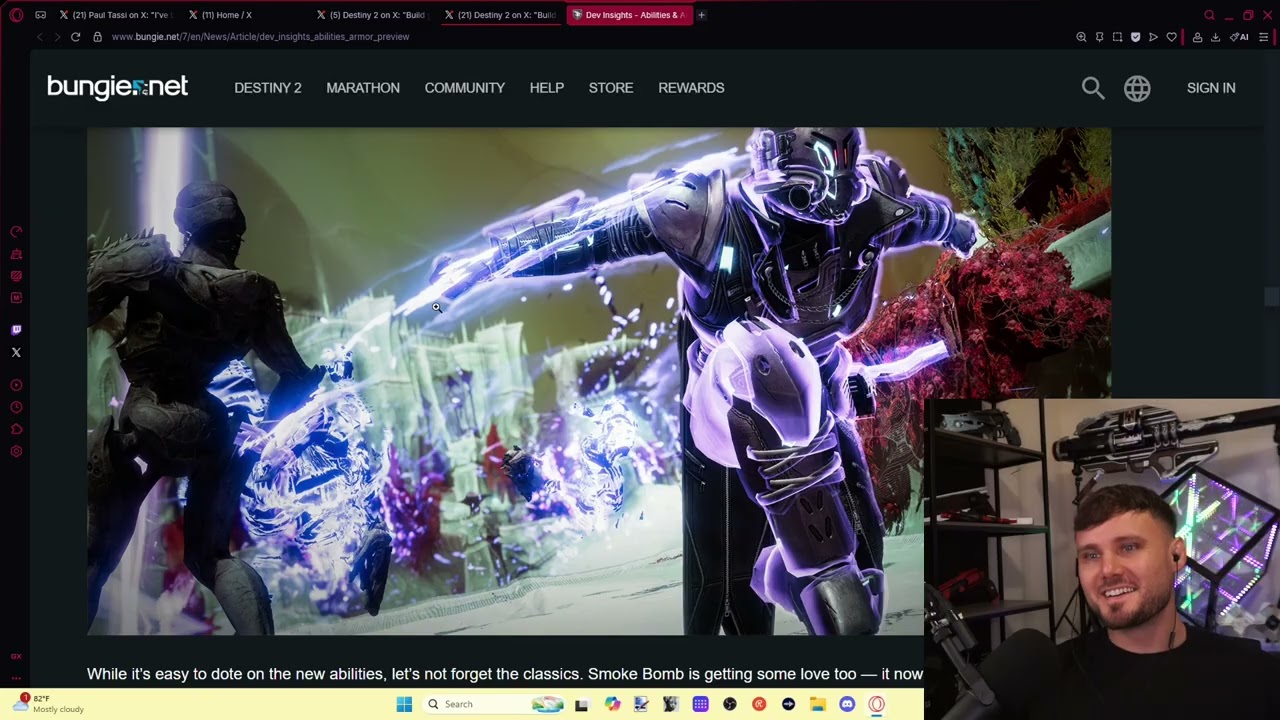Viewport: 1280px width, 720px height.
Task: Go back with the back arrow
Action: (39, 37)
